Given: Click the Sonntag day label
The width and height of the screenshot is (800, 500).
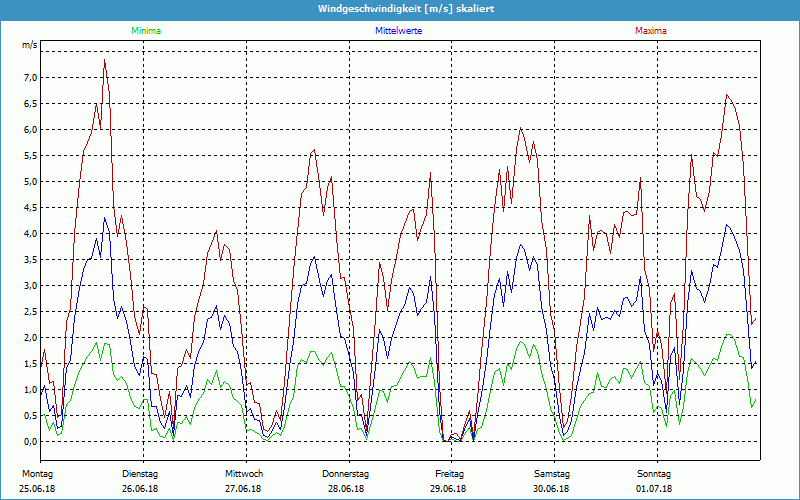Looking at the screenshot, I should pos(654,474).
